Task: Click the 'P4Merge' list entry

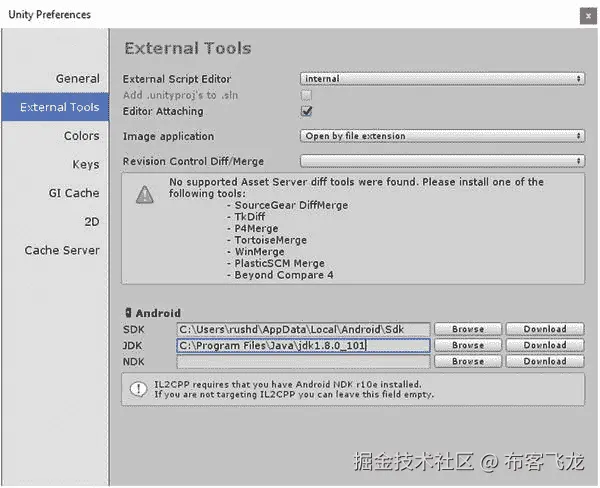Action: click(256, 228)
